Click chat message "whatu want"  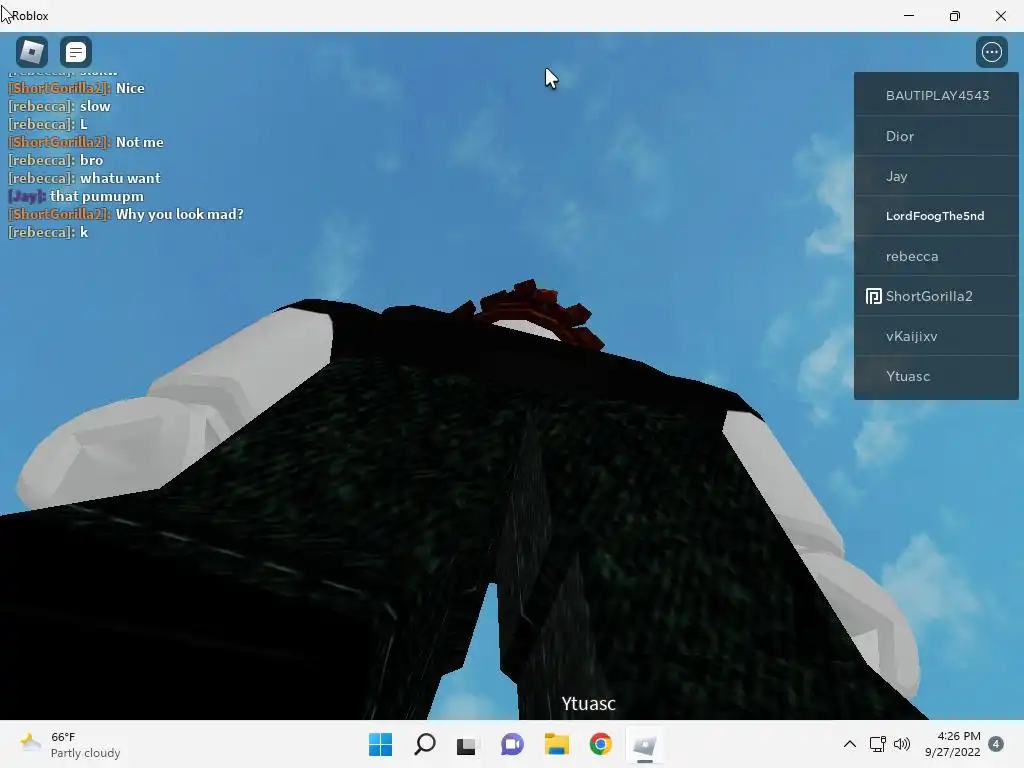click(x=120, y=178)
